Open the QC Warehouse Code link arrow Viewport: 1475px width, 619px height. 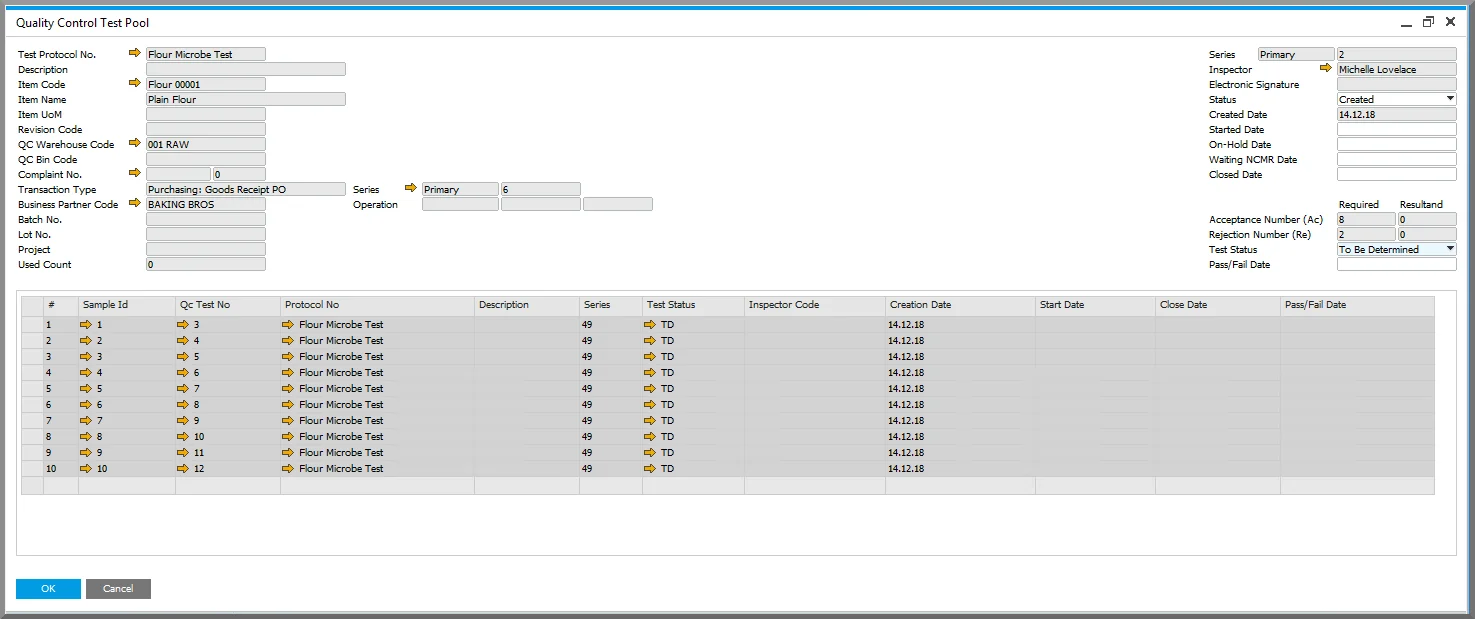(x=135, y=144)
